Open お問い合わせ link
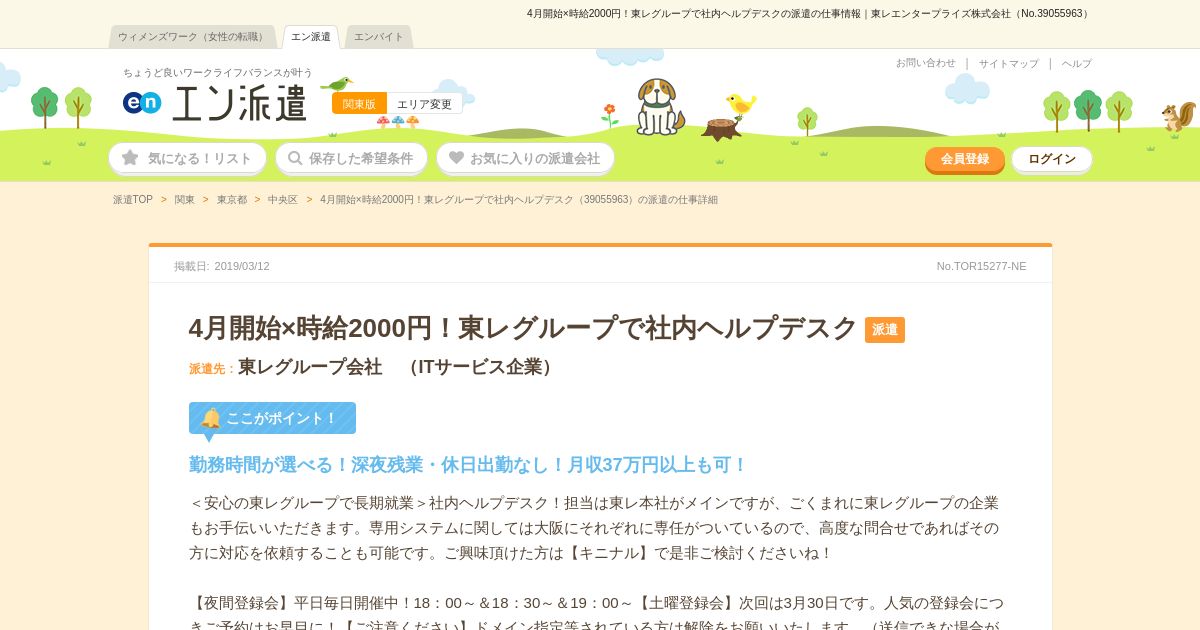The height and width of the screenshot is (630, 1200). coord(925,63)
